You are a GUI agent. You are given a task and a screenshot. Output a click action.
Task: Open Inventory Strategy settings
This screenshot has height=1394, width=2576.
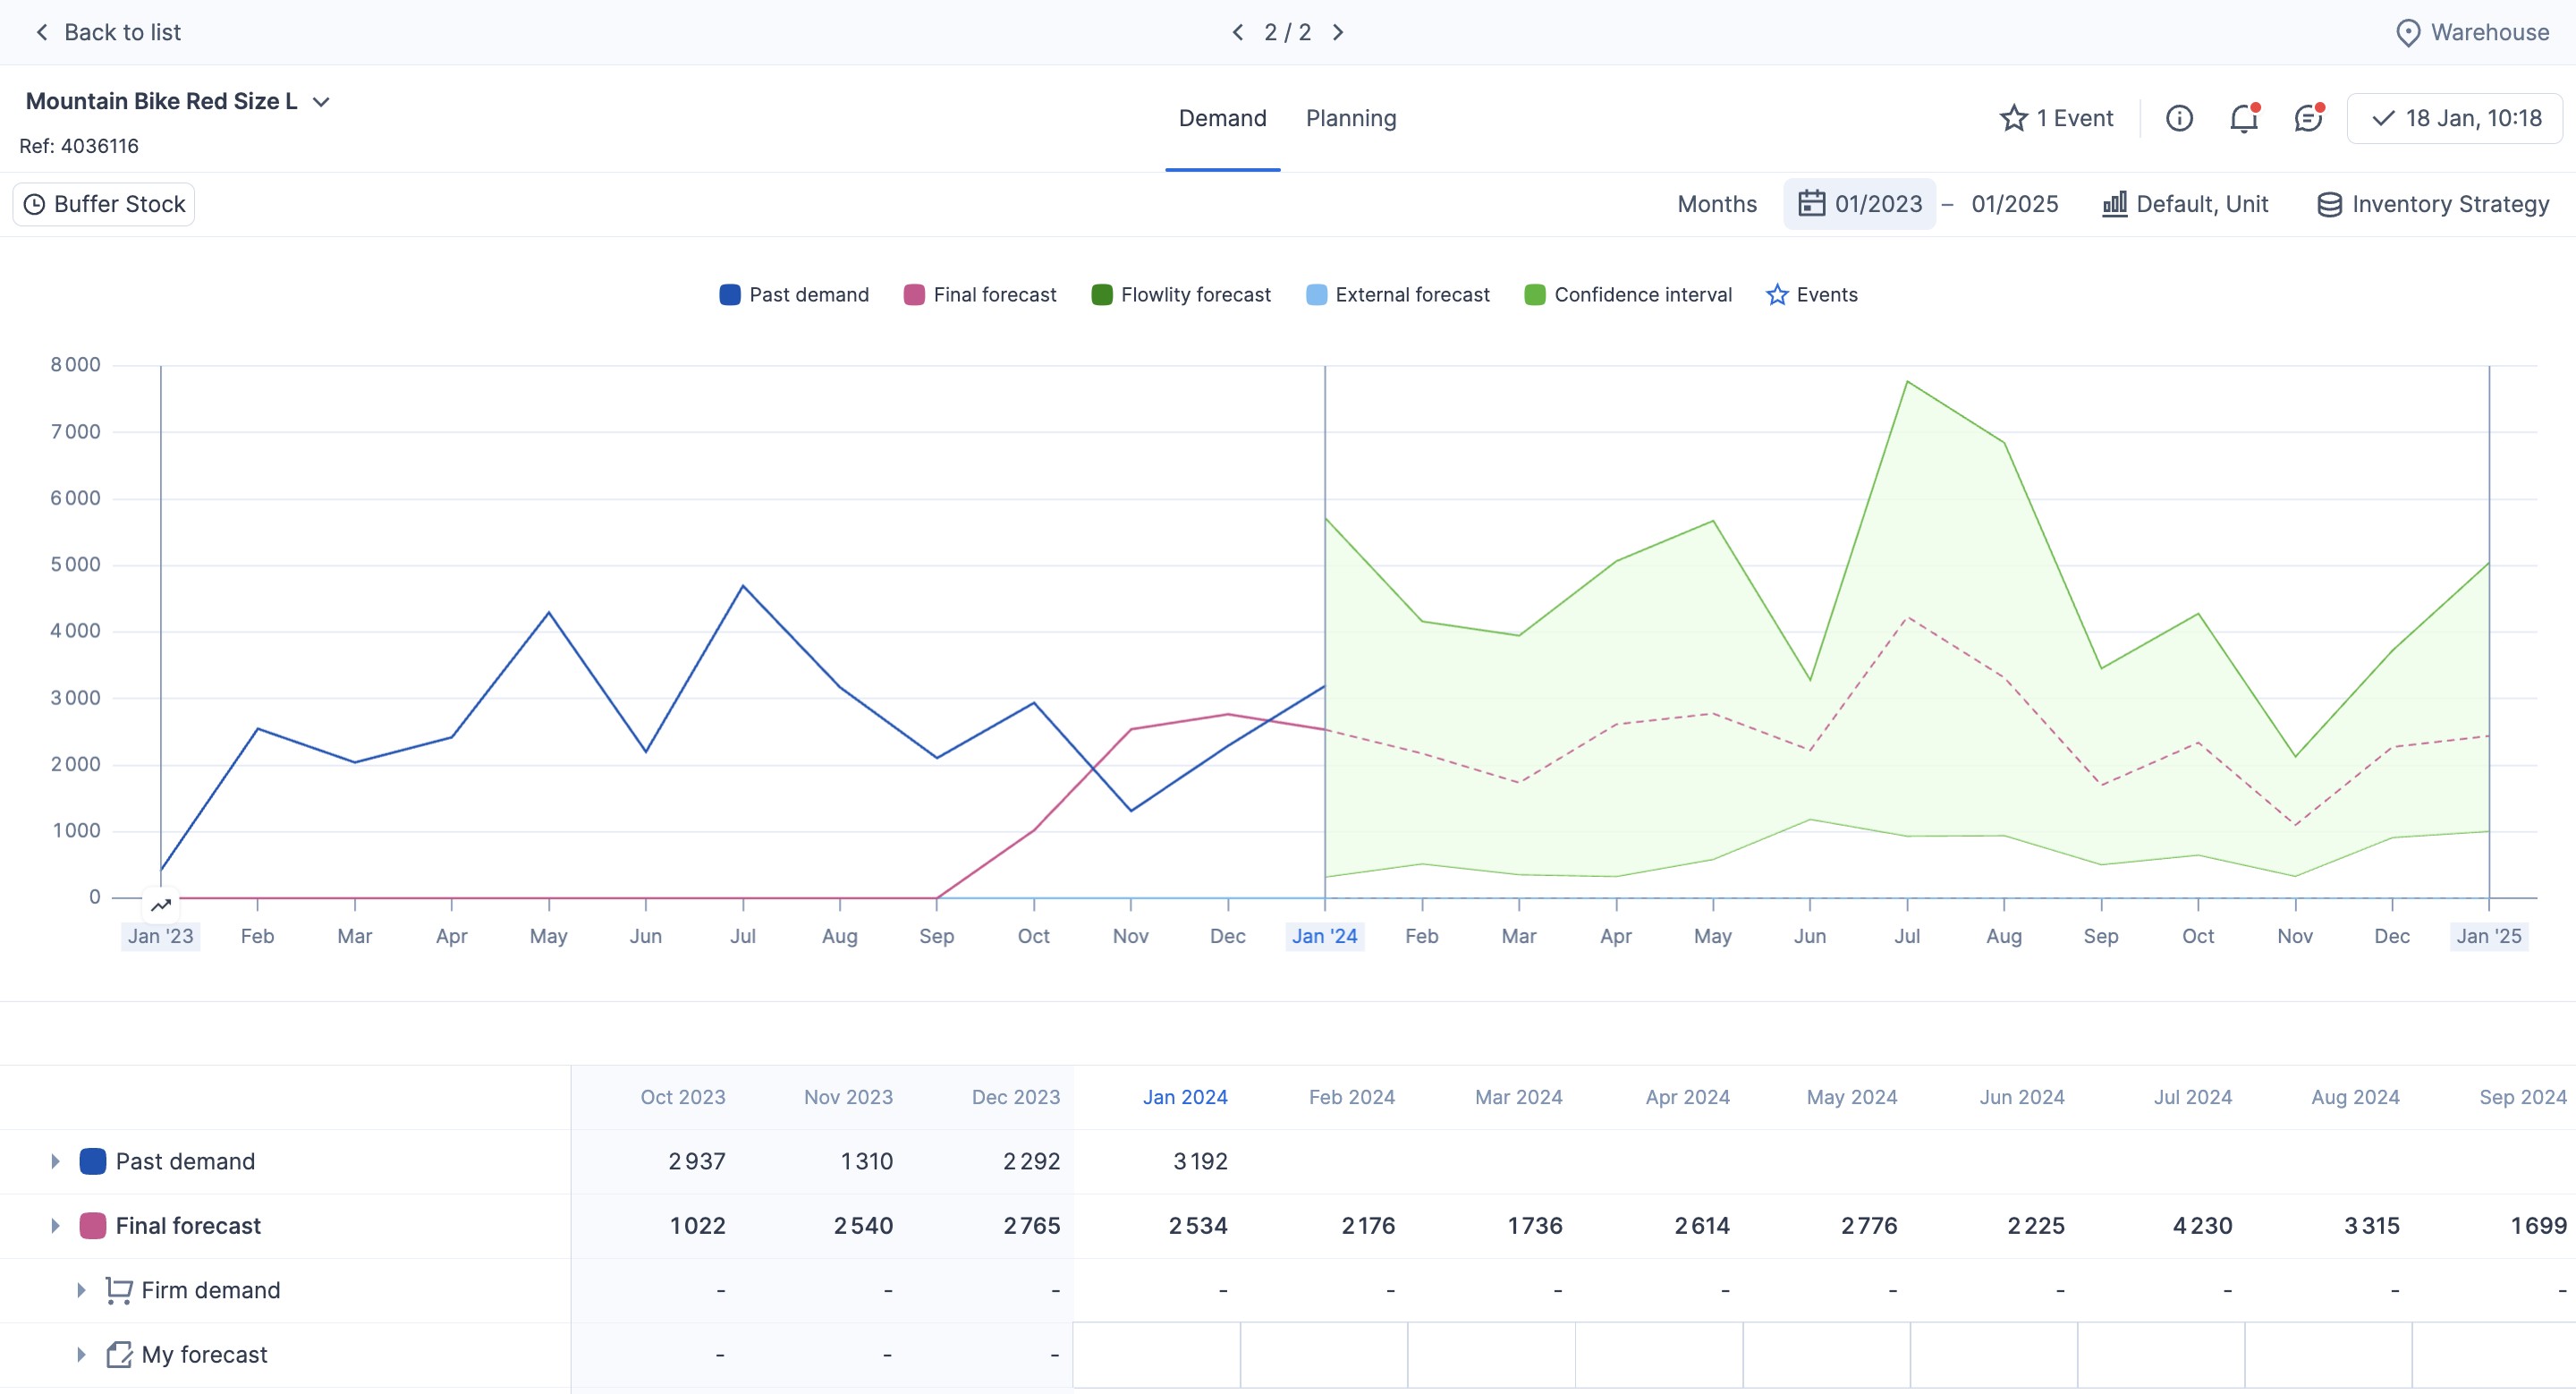tap(2433, 204)
